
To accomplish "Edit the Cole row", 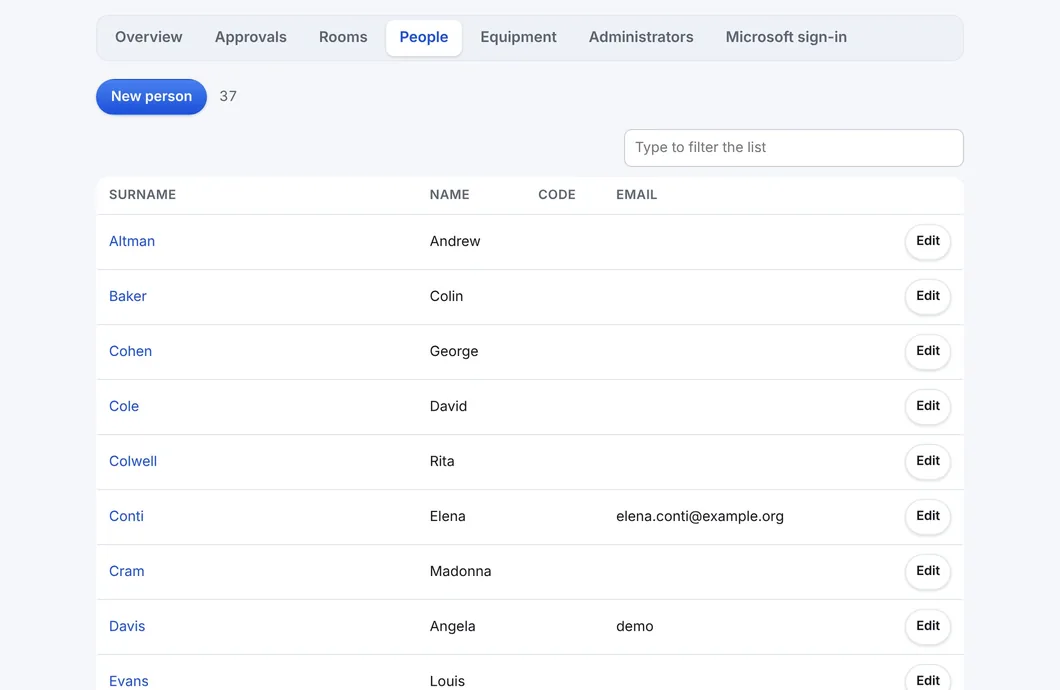I will (928, 406).
